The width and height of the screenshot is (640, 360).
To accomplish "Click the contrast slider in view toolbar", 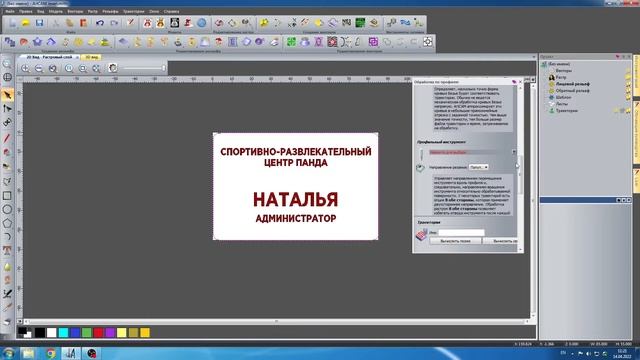I will click(143, 68).
